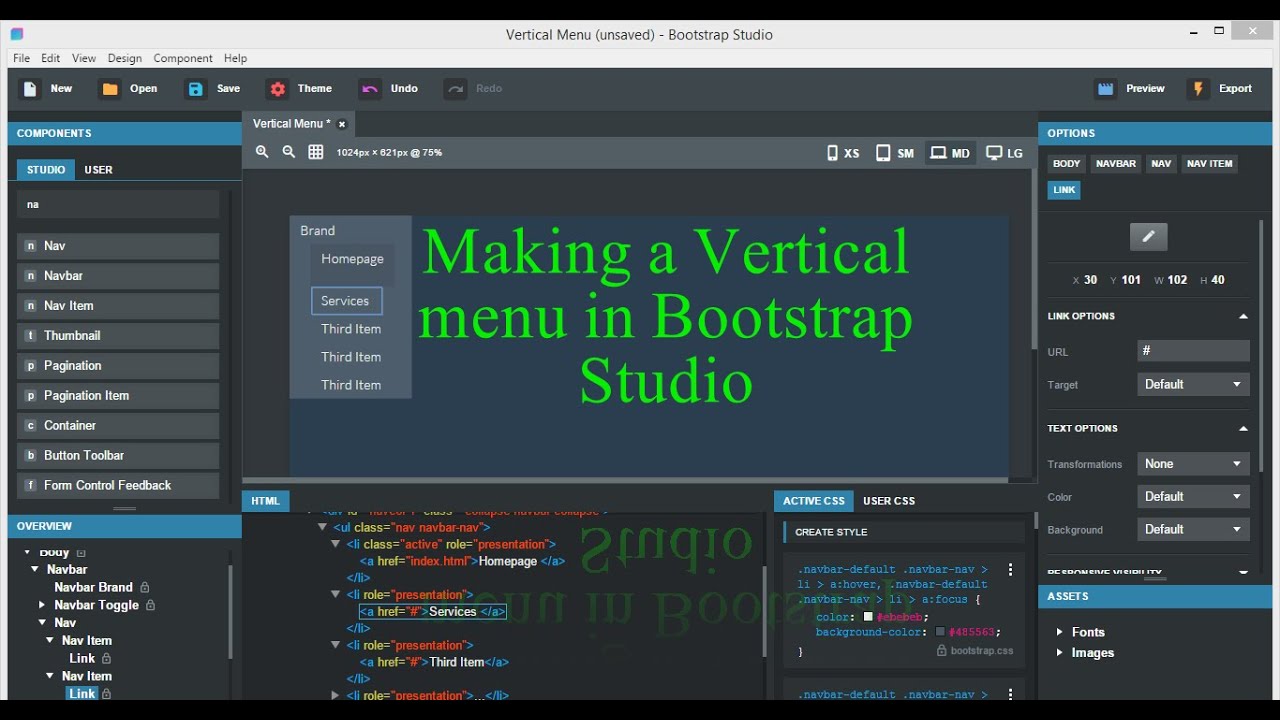
Task: Switch to the User components tab
Action: 99,170
